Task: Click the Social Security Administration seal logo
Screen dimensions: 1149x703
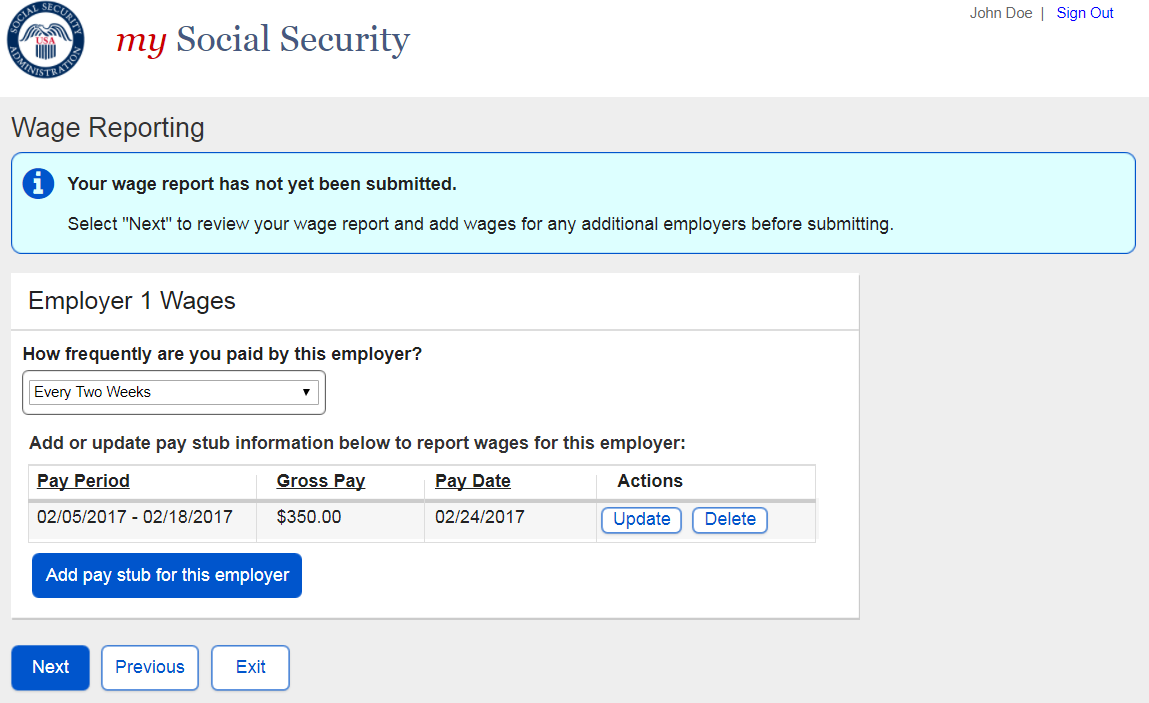Action: 46,42
